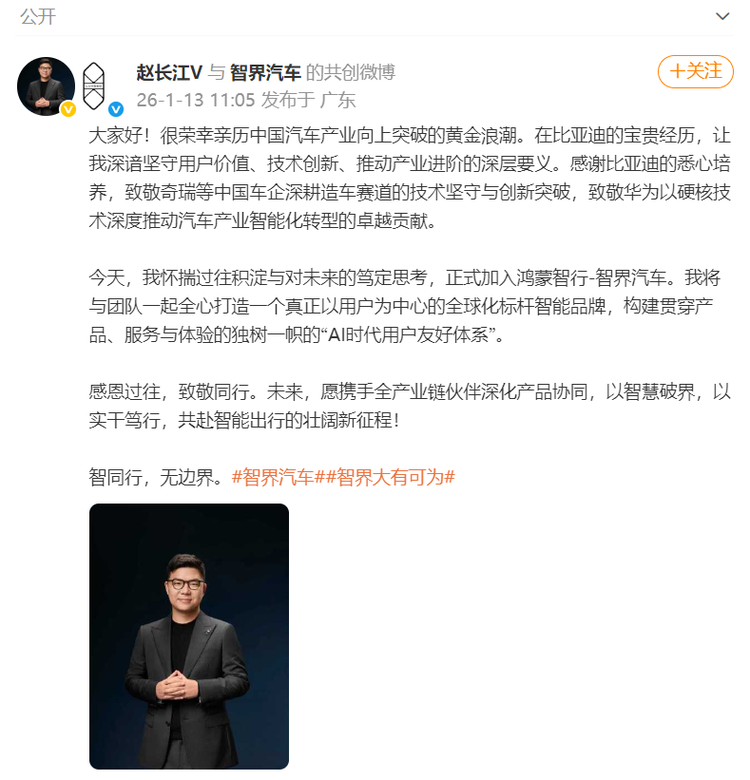Expand the chevron menu beside 公开

(722, 16)
